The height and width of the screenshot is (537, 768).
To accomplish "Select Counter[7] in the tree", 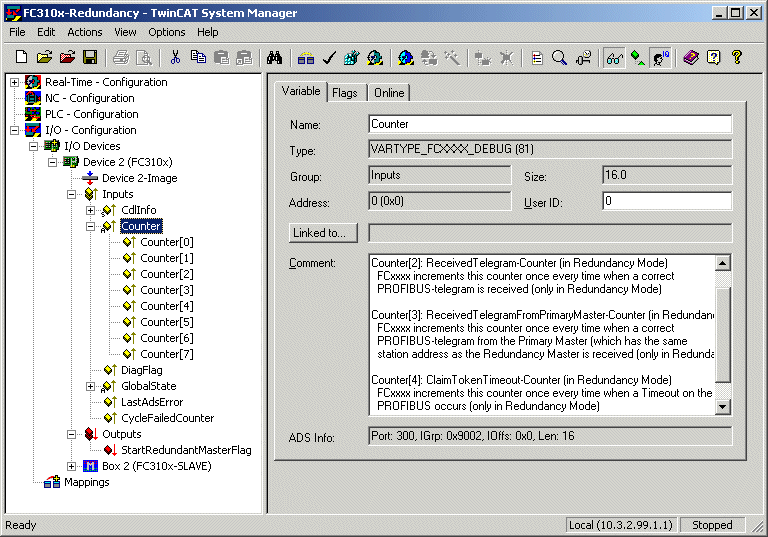I will click(x=167, y=354).
